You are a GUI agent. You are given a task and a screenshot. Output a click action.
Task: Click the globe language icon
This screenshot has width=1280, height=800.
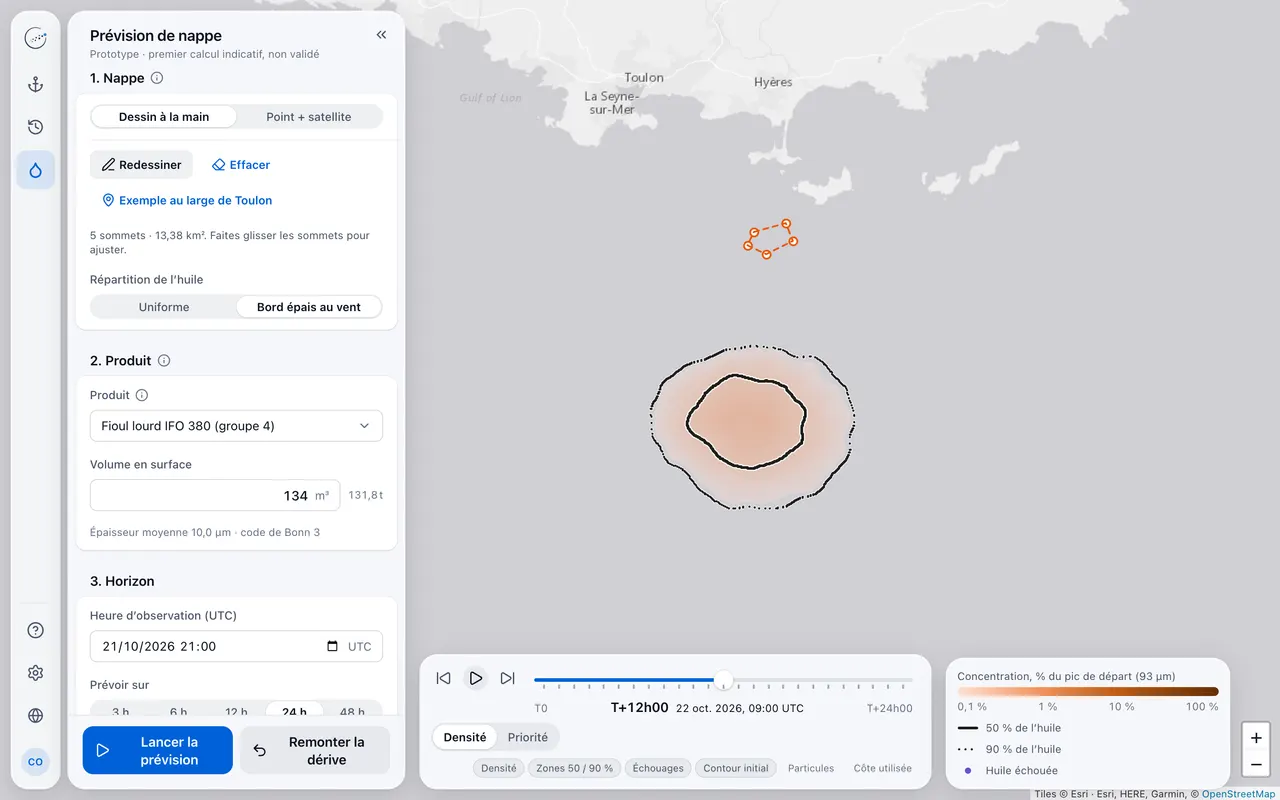pyautogui.click(x=35, y=716)
